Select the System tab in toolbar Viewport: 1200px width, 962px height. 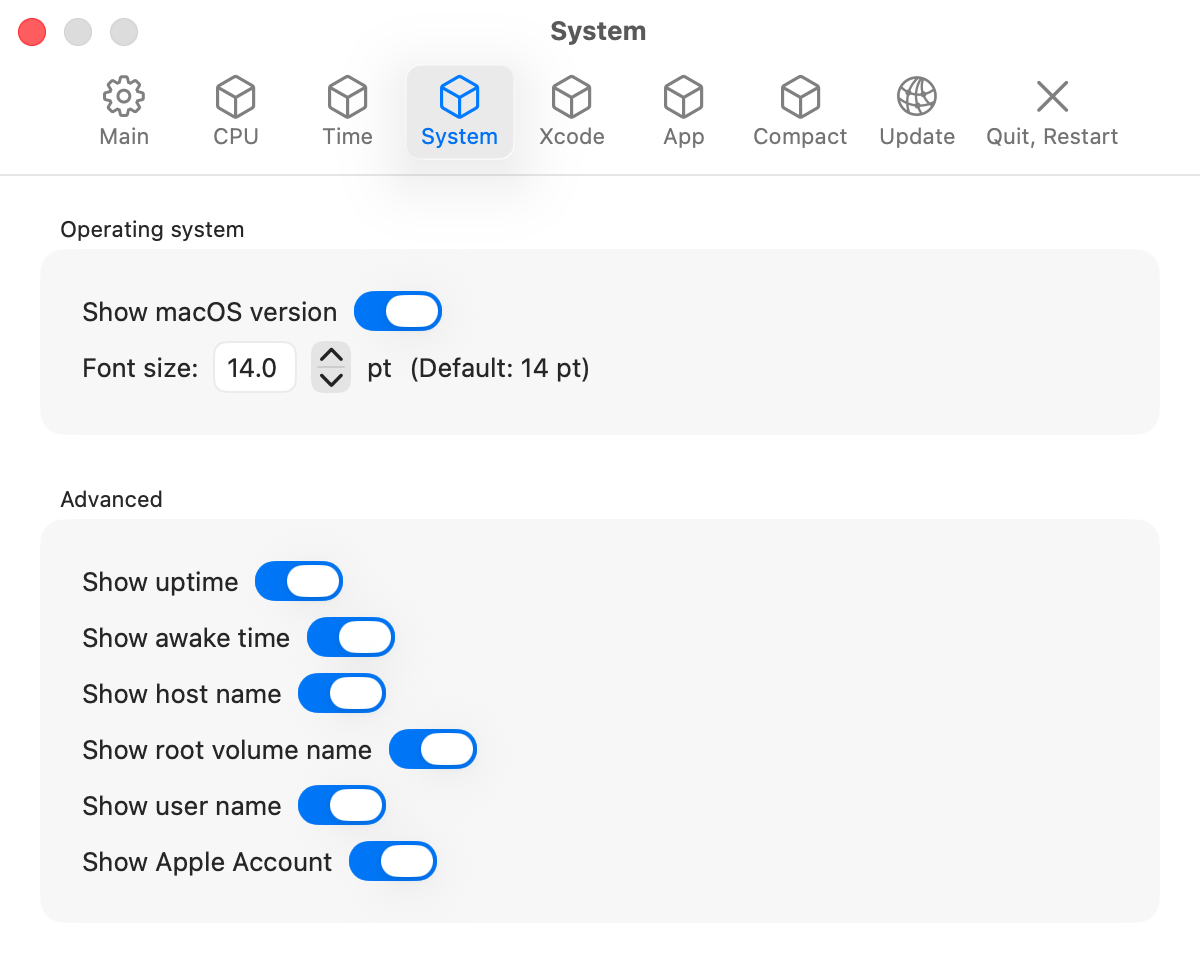tap(459, 112)
